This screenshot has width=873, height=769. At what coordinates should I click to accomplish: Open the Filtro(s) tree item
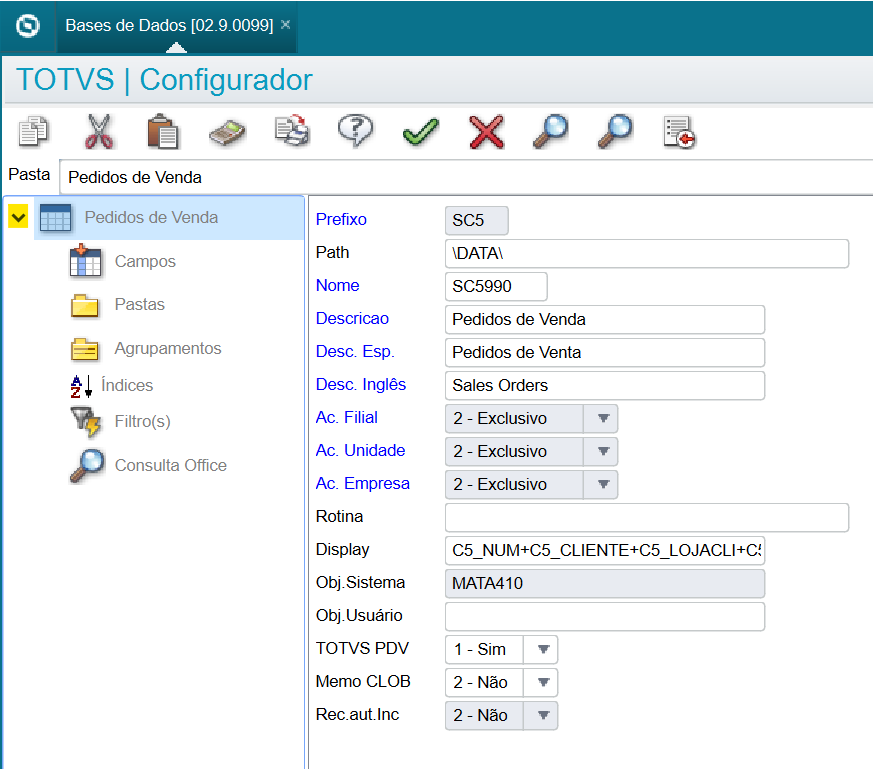143,422
